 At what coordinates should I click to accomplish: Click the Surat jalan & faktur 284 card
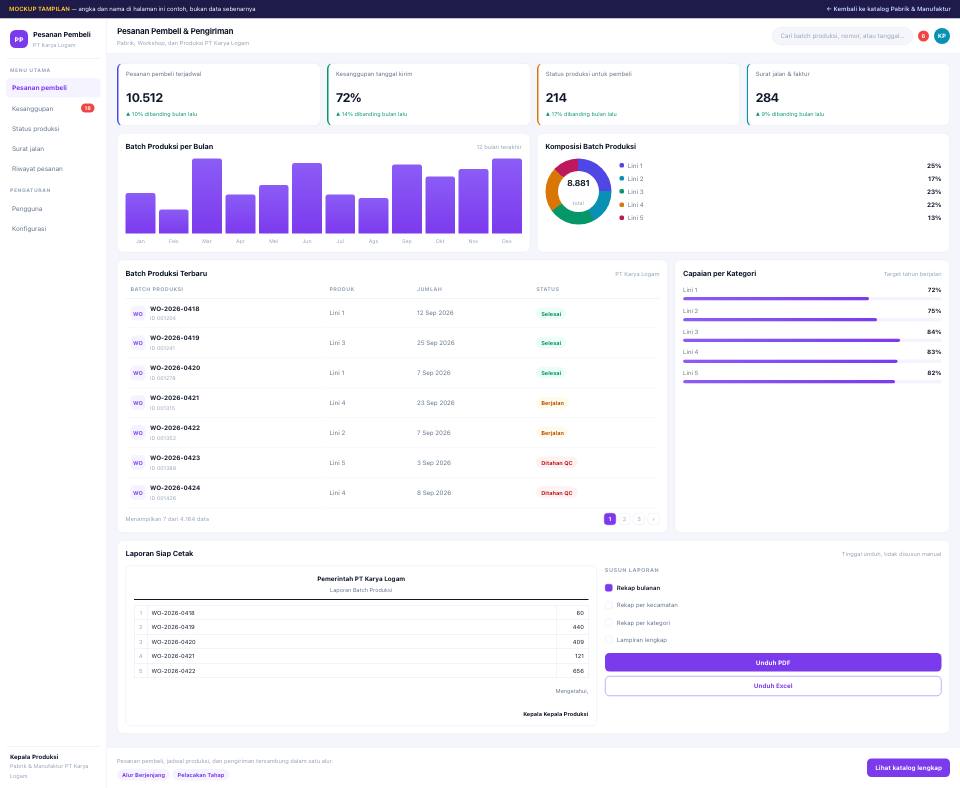coord(848,94)
